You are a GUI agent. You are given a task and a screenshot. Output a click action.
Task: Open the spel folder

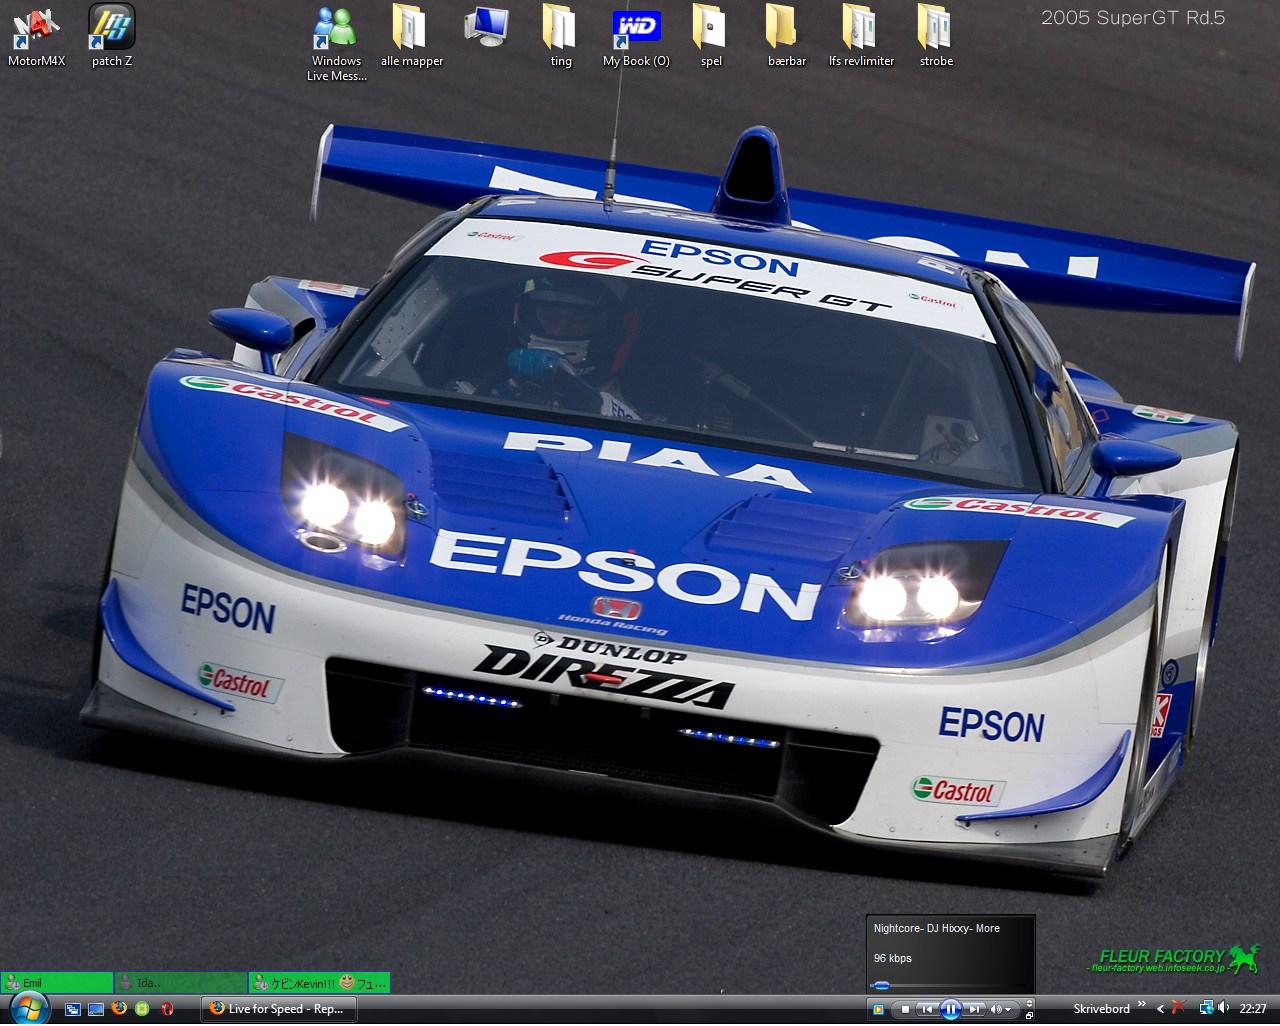click(711, 36)
